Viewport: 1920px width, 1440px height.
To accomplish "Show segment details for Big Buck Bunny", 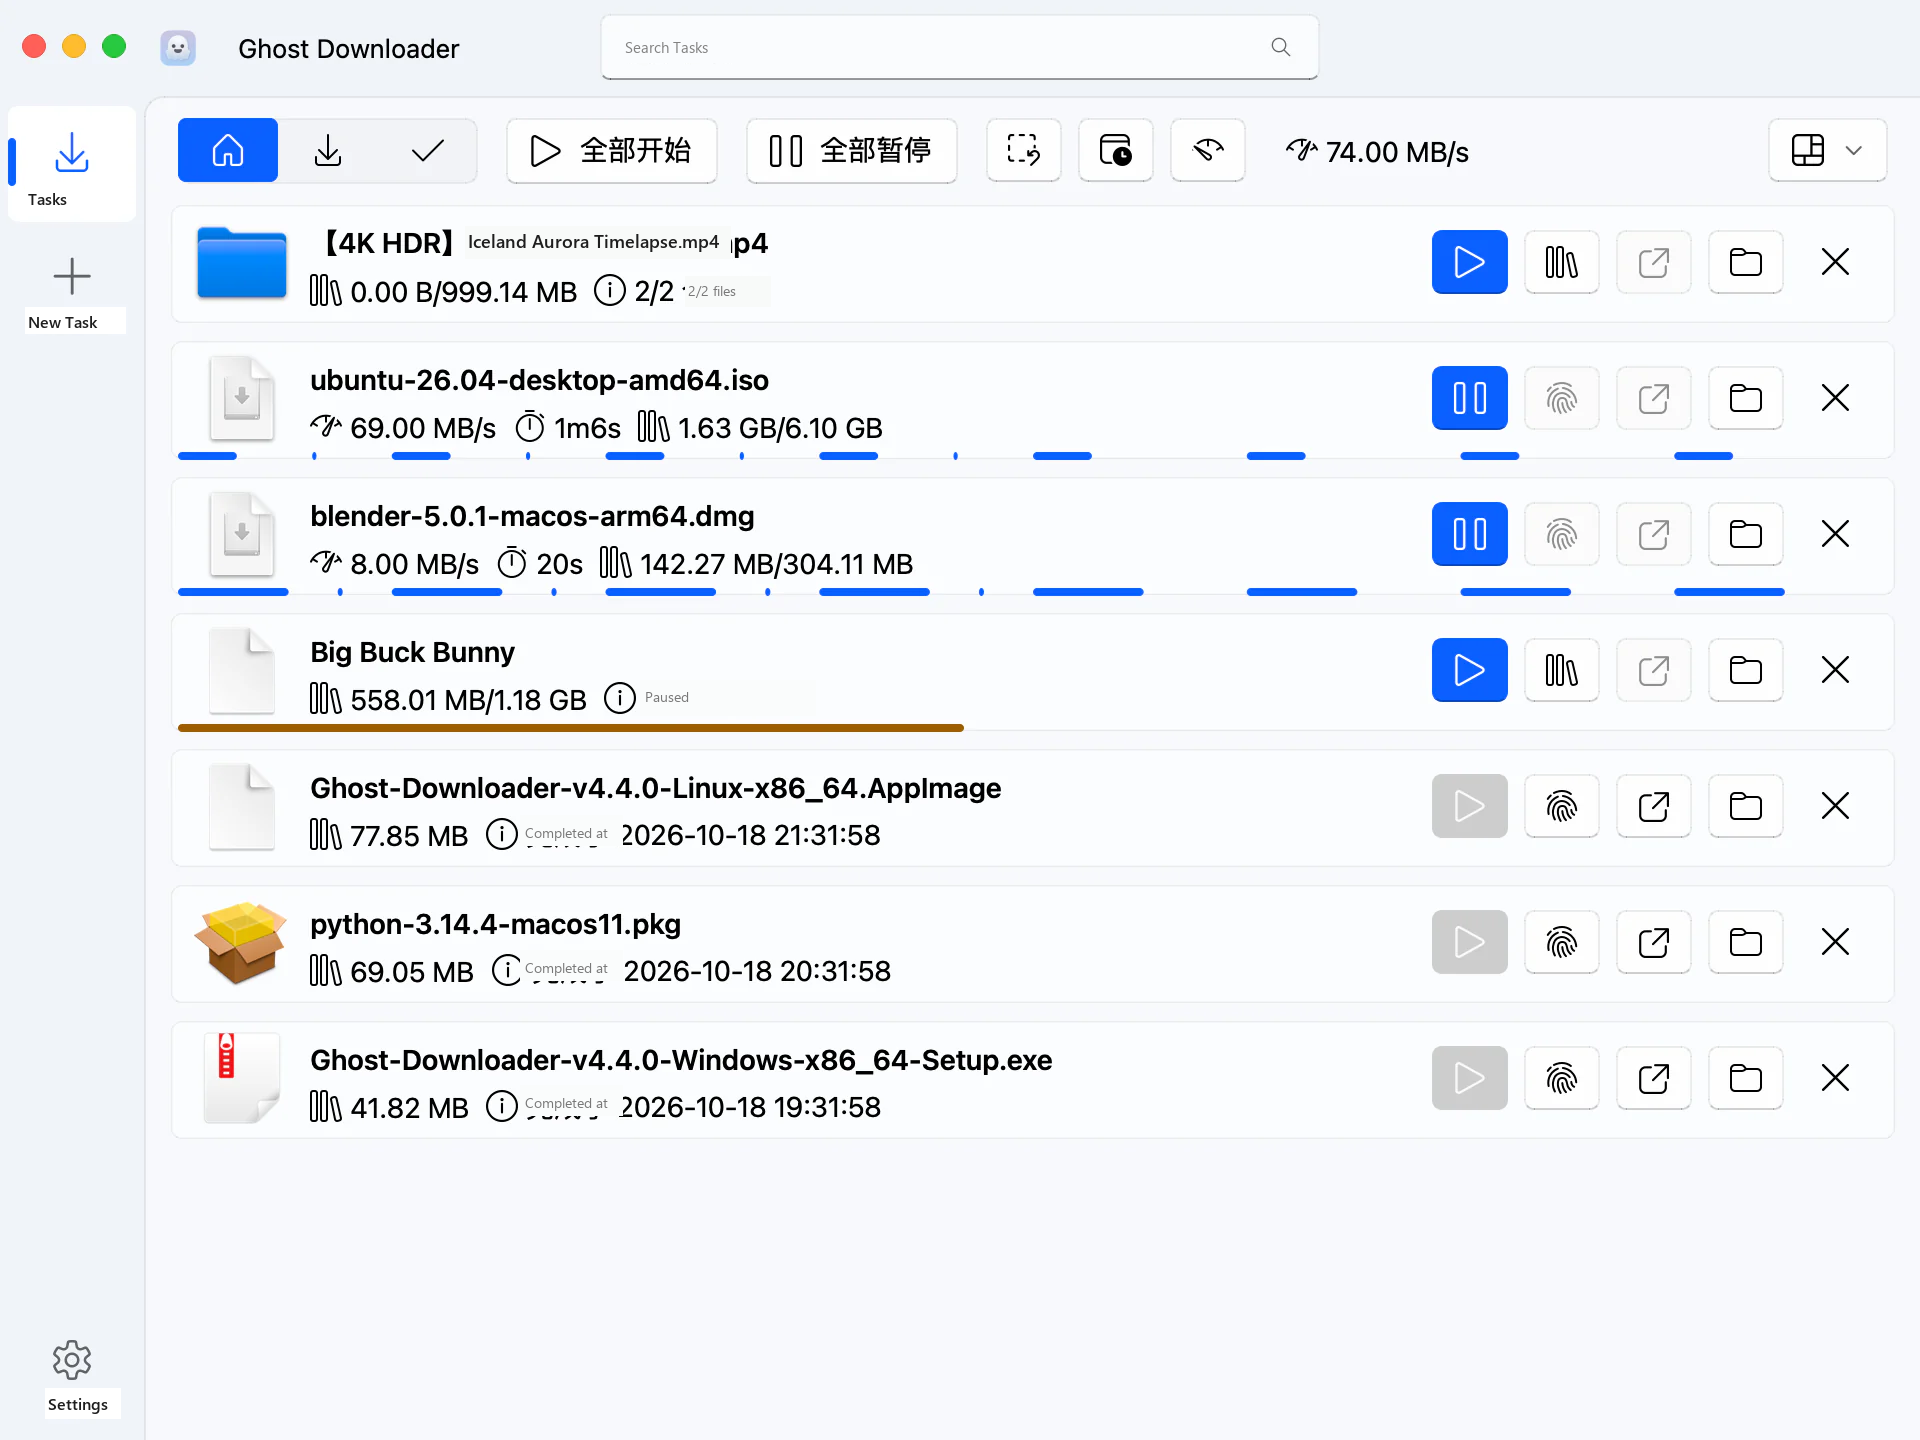I will click(1562, 670).
